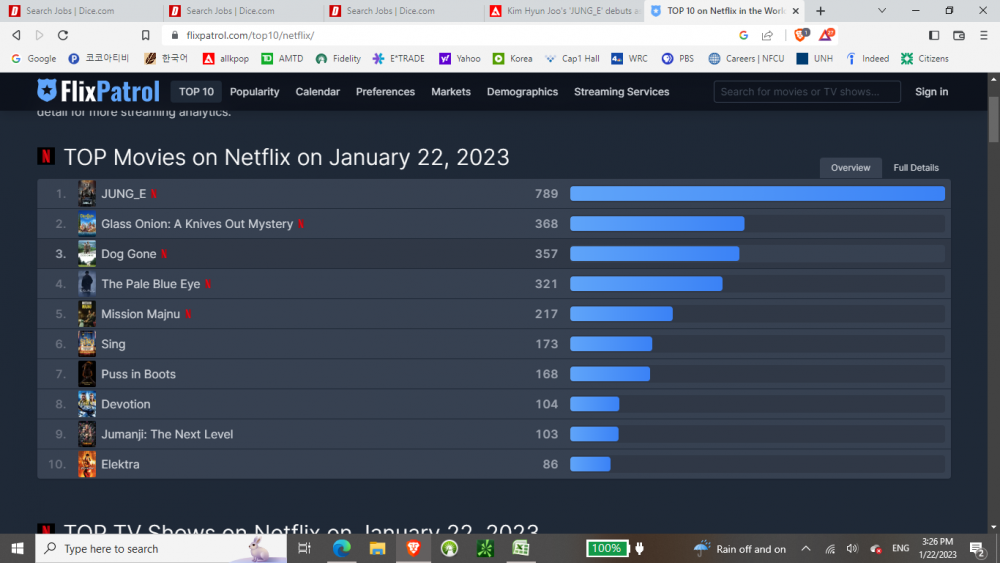Open the Wi-Fi network tray icon
The image size is (1000, 563).
[x=830, y=548]
